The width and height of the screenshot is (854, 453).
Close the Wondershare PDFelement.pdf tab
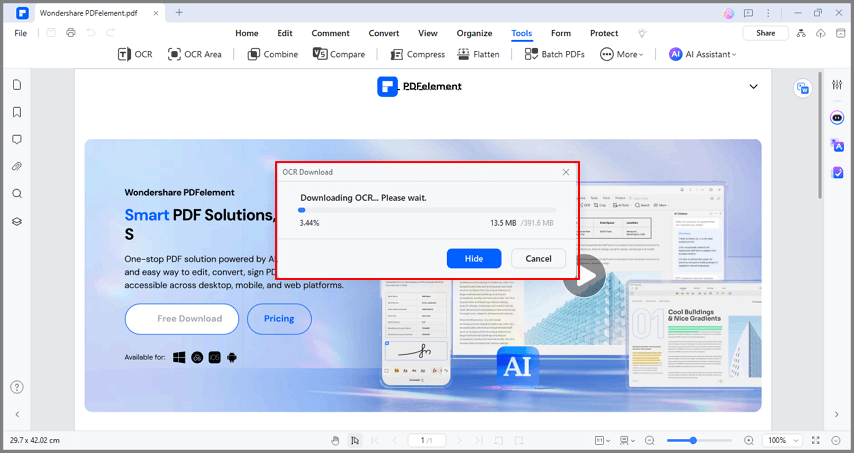pyautogui.click(x=156, y=13)
